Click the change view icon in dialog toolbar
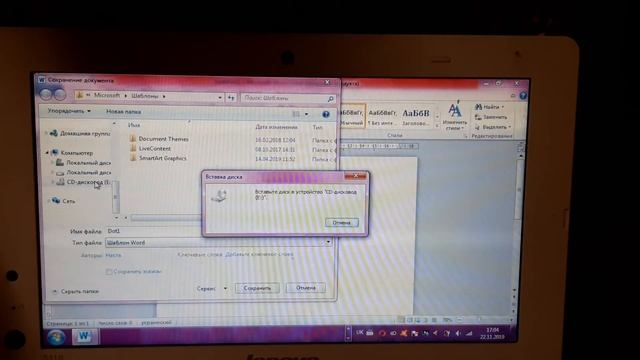Image resolution: width=640 pixels, height=360 pixels. (296, 114)
